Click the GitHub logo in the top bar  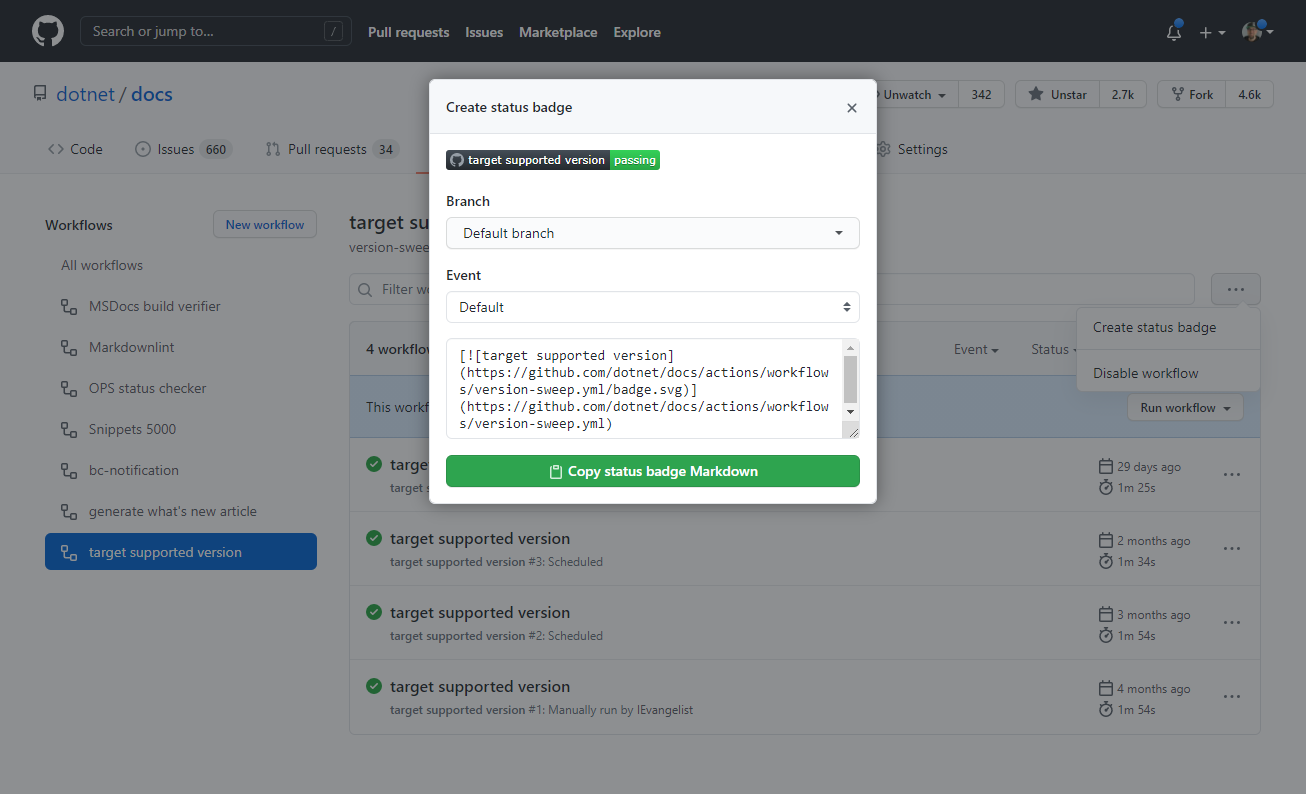tap(47, 31)
